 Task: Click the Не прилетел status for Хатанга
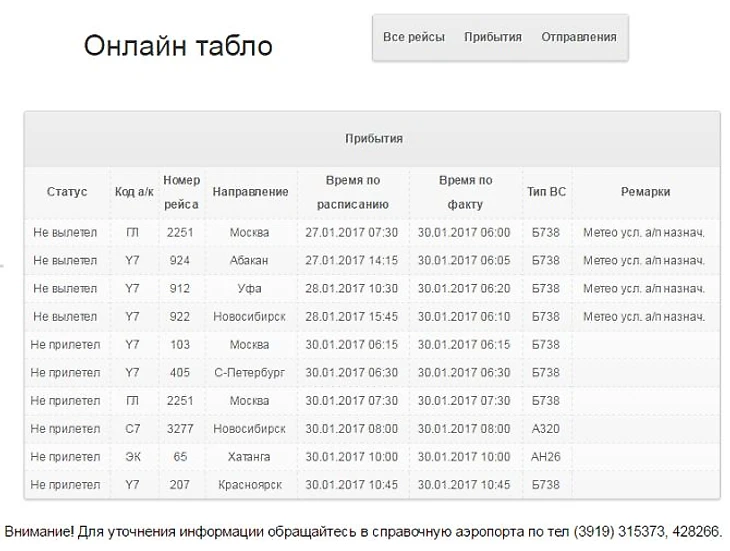(65, 457)
